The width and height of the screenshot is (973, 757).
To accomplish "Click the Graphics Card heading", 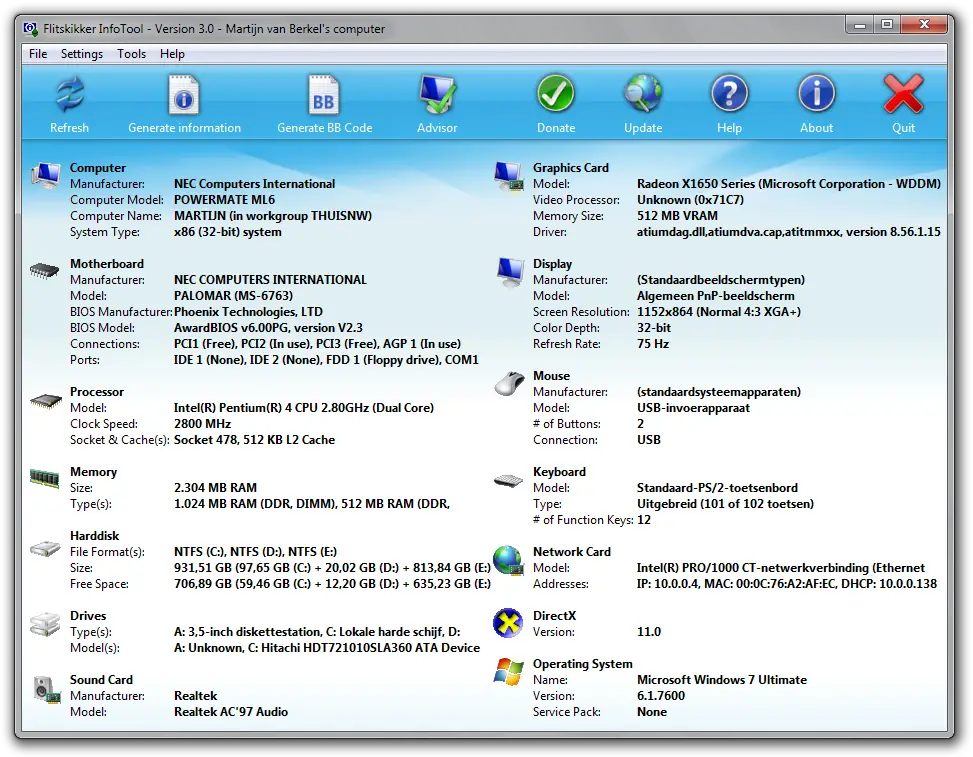I will point(570,168).
